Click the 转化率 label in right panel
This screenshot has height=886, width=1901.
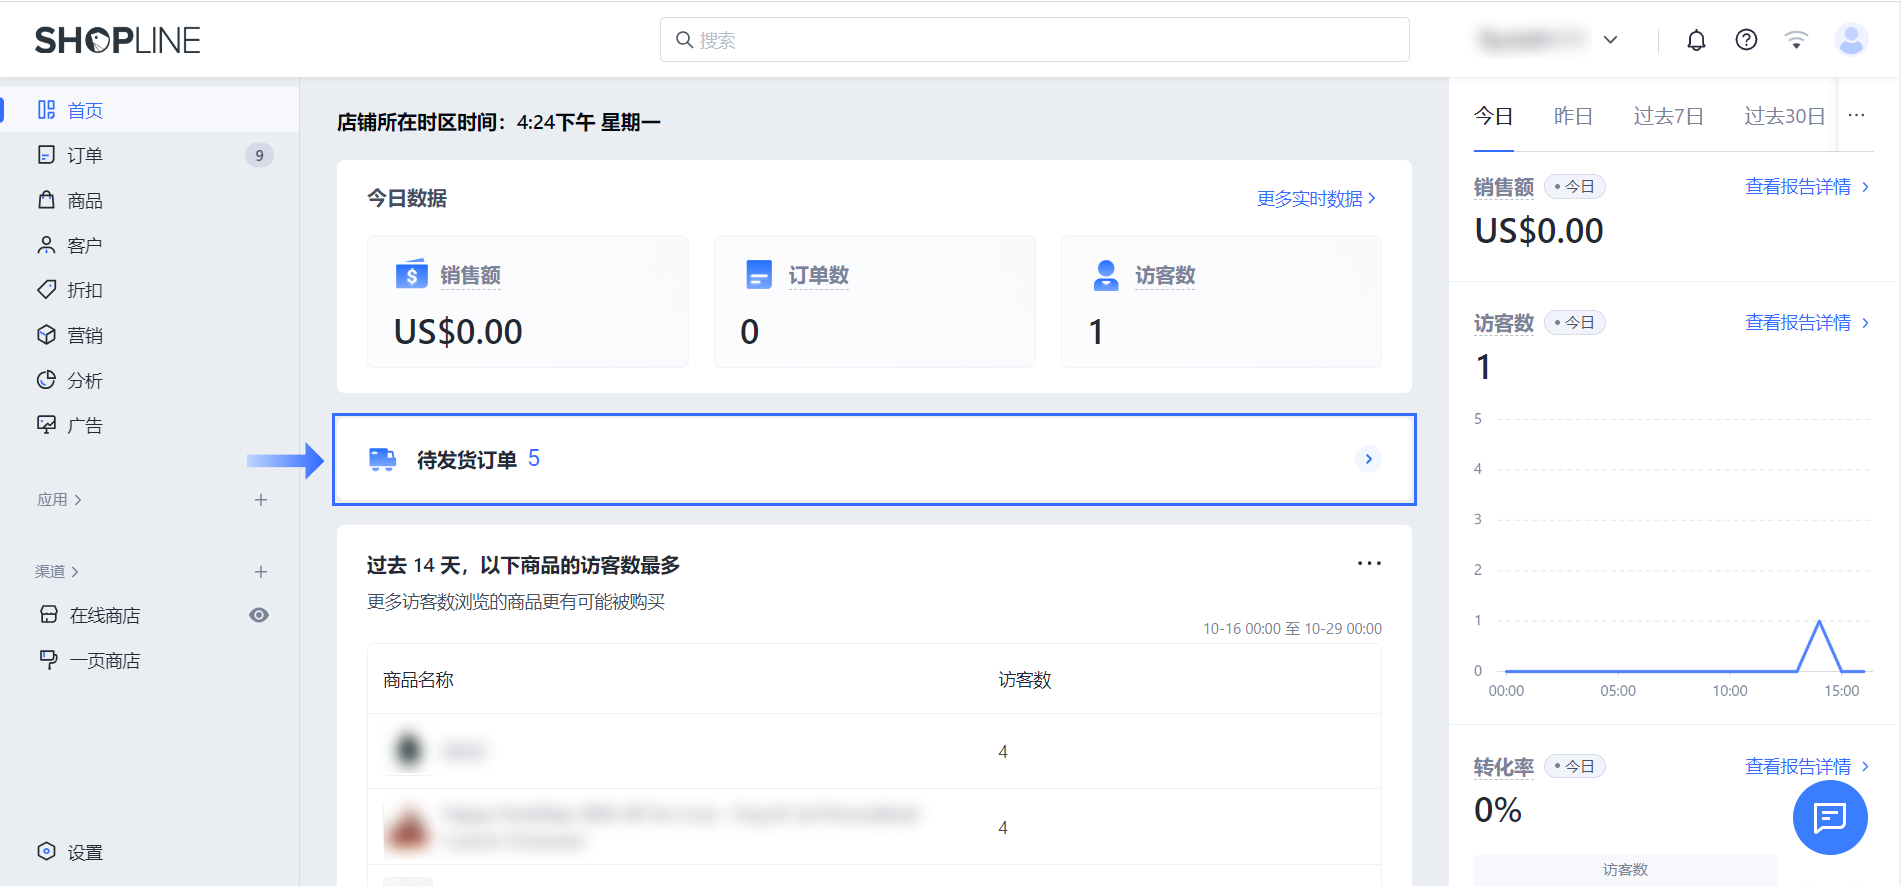click(1503, 767)
